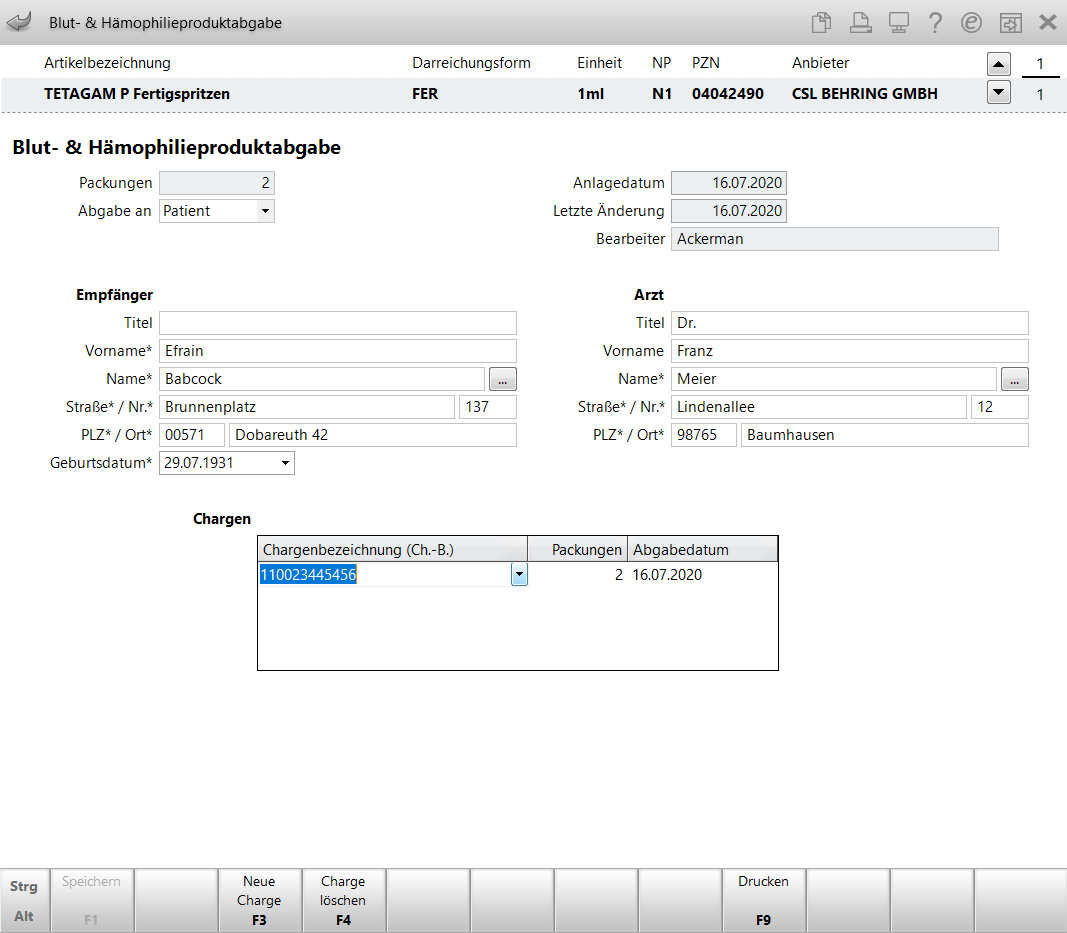Click the Einheit value 1ml
Image resolution: width=1067 pixels, height=933 pixels.
point(591,94)
